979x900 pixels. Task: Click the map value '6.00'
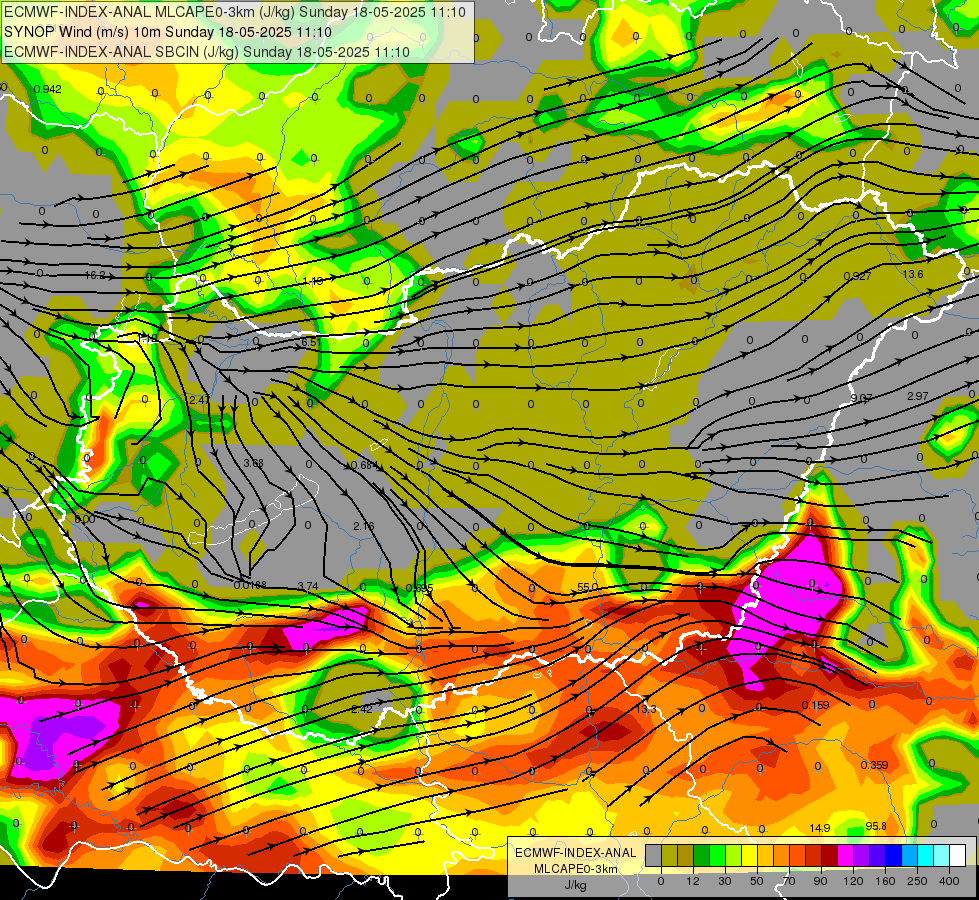(x=84, y=519)
